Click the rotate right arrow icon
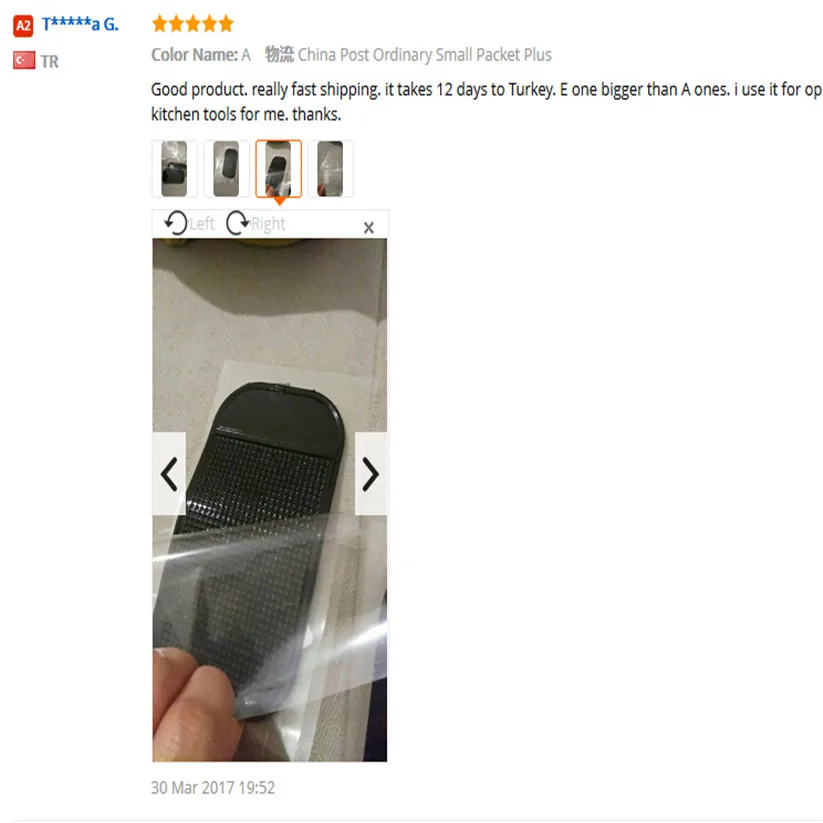The width and height of the screenshot is (823, 823). coord(237,223)
